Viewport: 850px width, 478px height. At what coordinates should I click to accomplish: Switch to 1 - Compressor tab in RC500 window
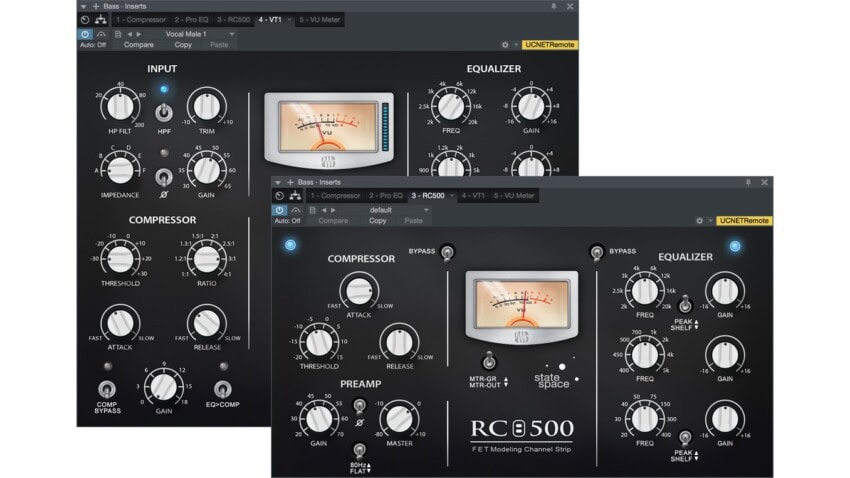click(335, 196)
